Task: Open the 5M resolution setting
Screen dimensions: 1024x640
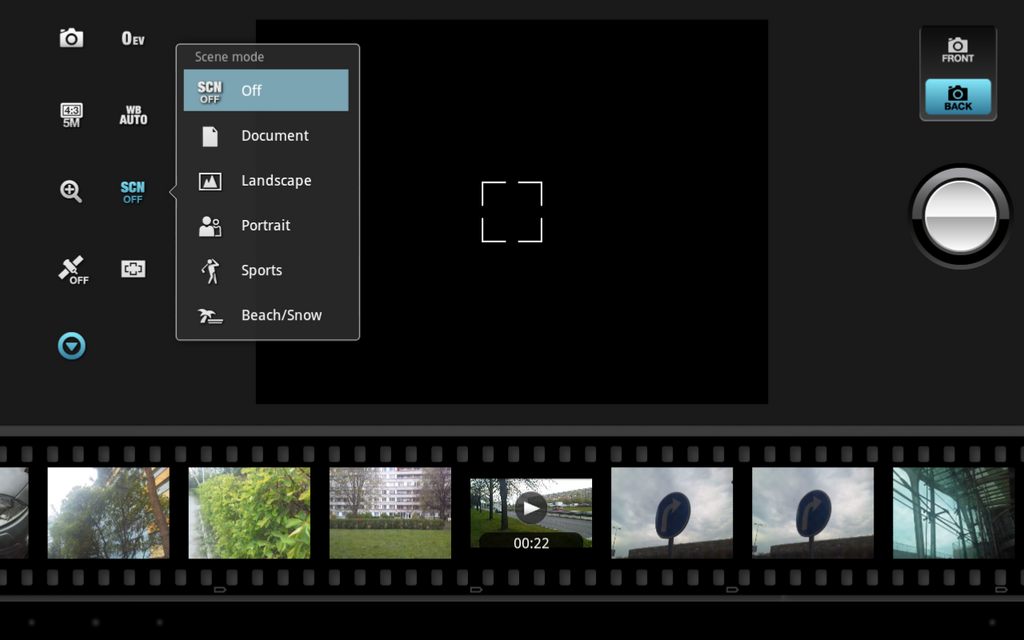Action: pyautogui.click(x=71, y=115)
